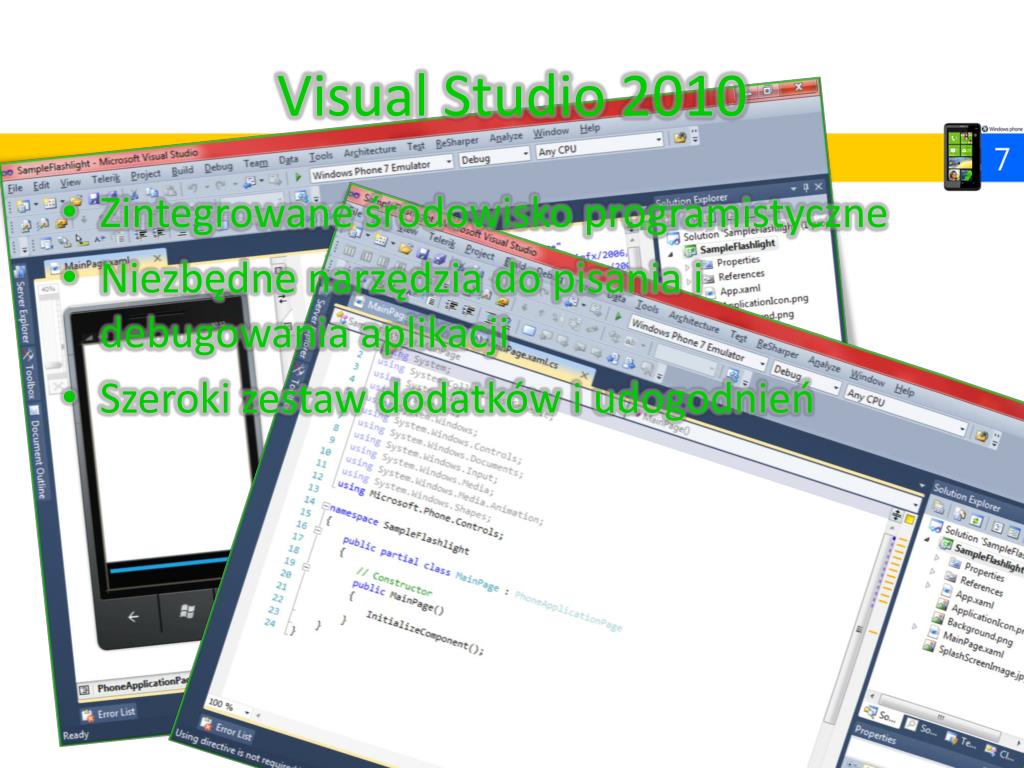Close the MainPage.xaml tab in back window
The width and height of the screenshot is (1024, 768).
(x=157, y=258)
